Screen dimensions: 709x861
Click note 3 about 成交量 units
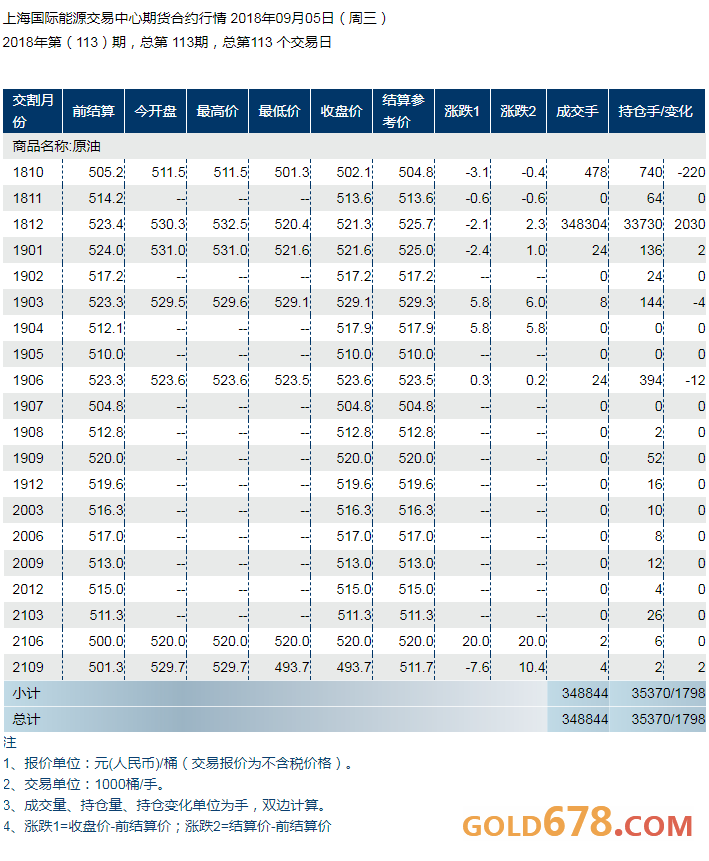pos(165,805)
